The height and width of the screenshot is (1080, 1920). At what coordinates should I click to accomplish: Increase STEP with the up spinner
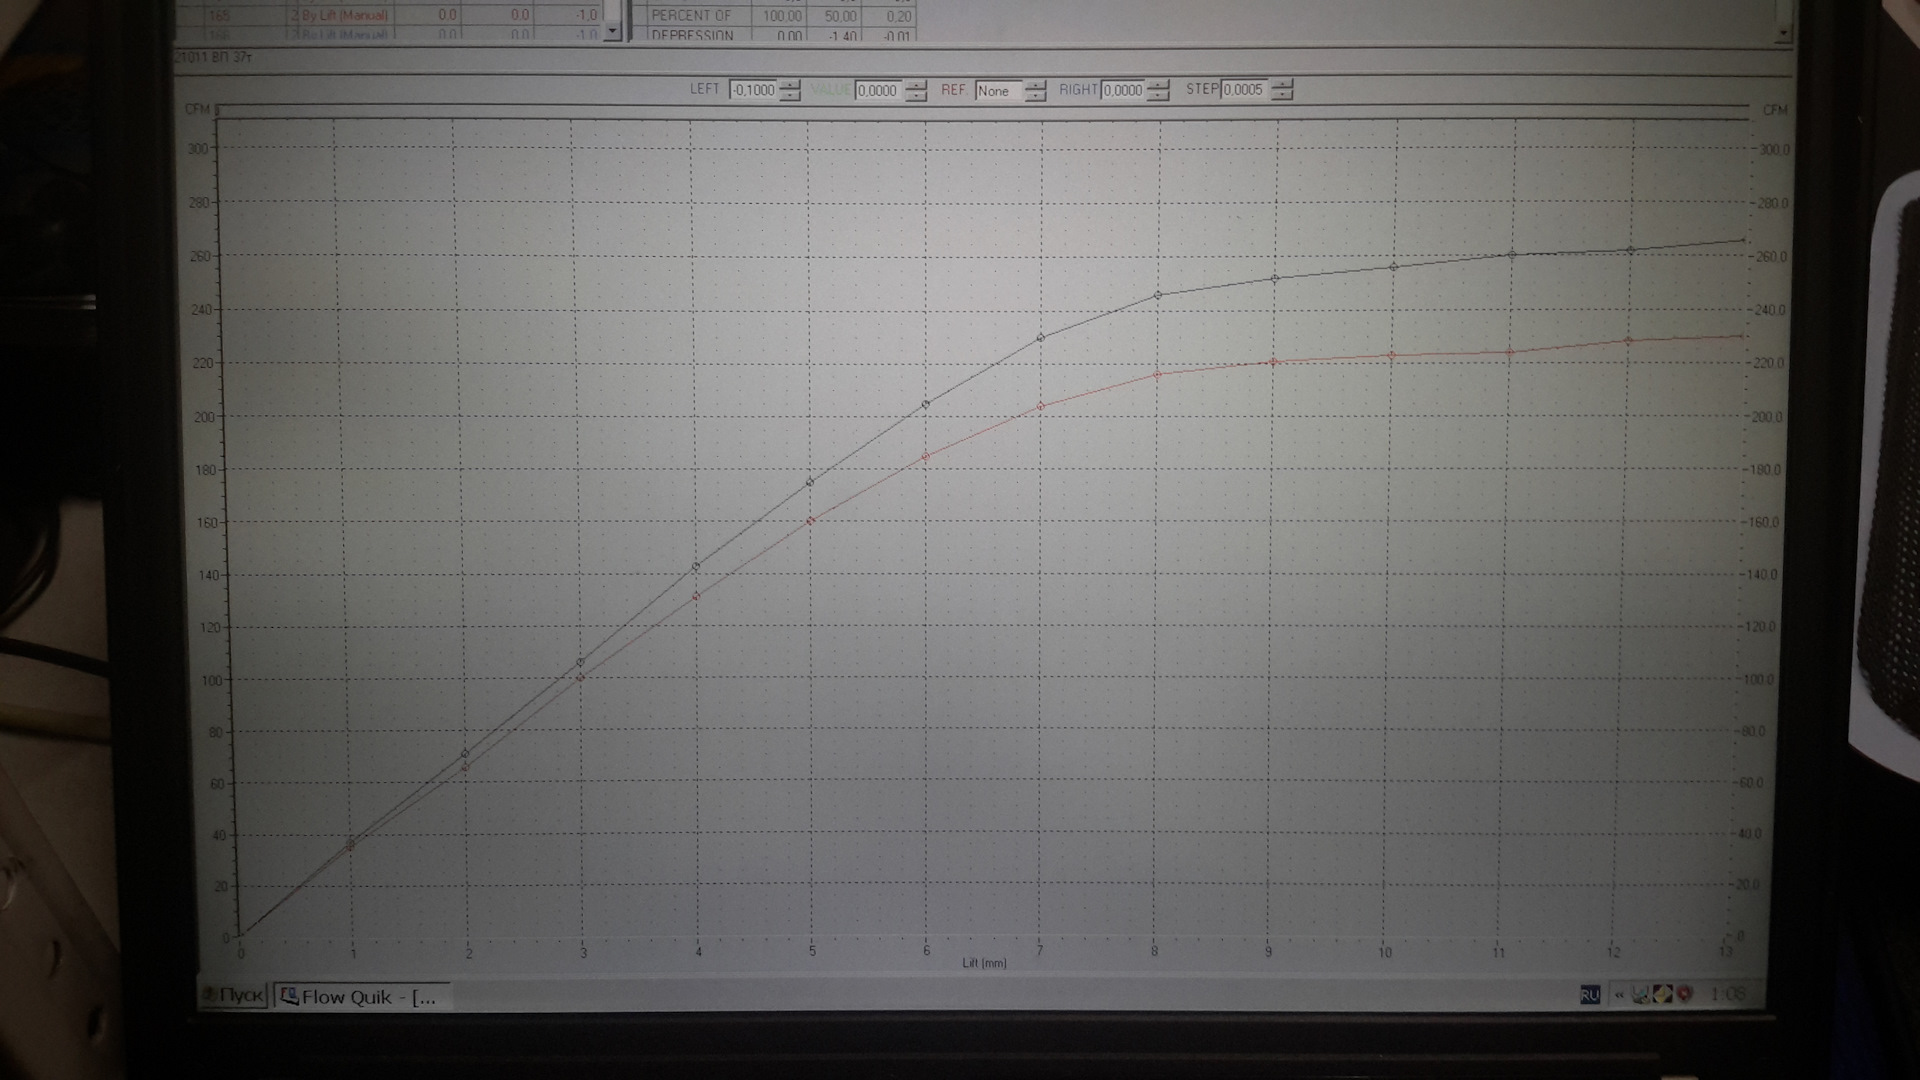1282,85
